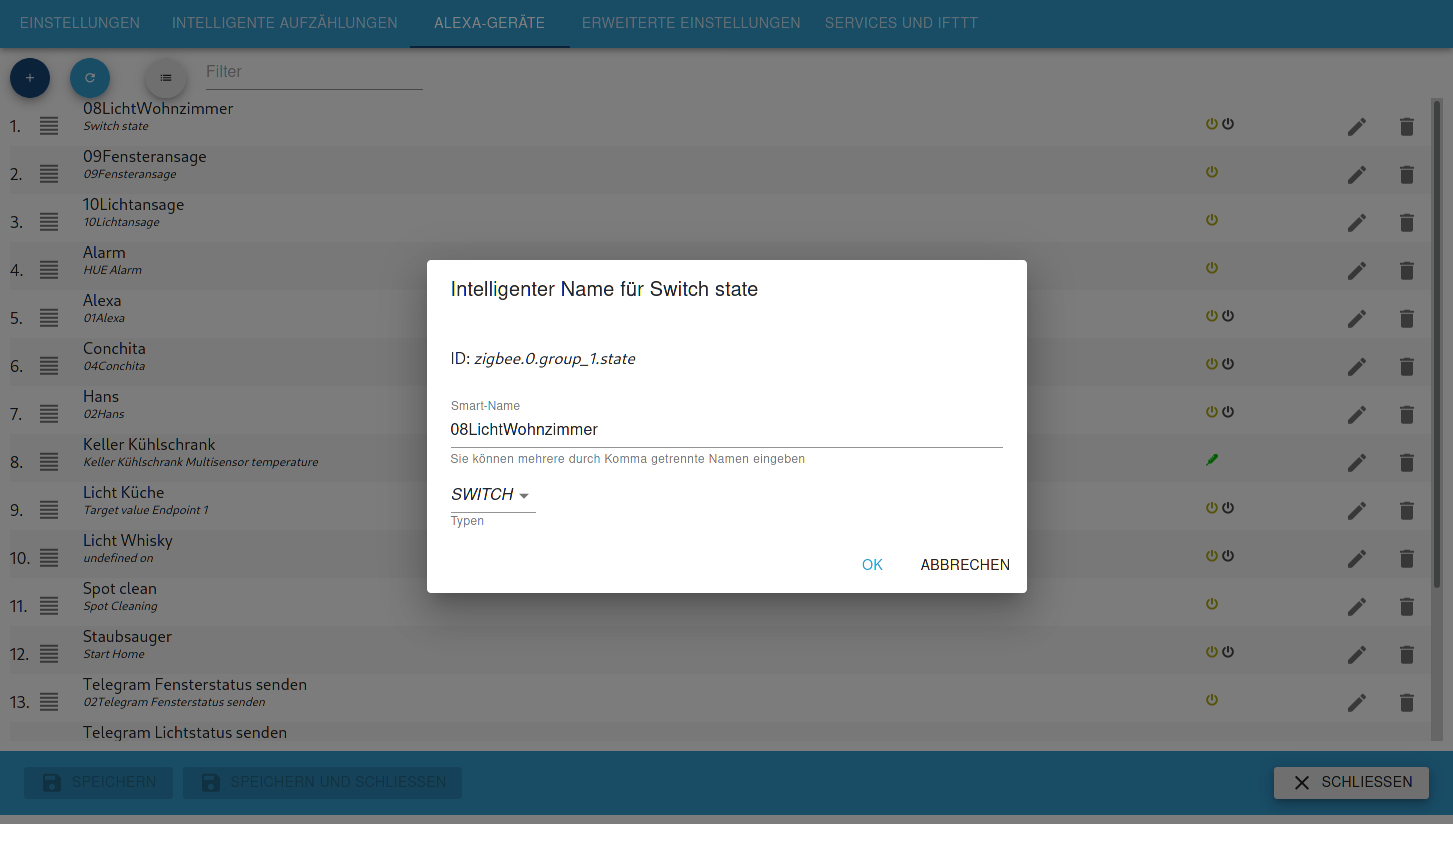Edit the Keller Kühlschrank entry with pencil icon
The image size is (1453, 853).
point(1356,463)
